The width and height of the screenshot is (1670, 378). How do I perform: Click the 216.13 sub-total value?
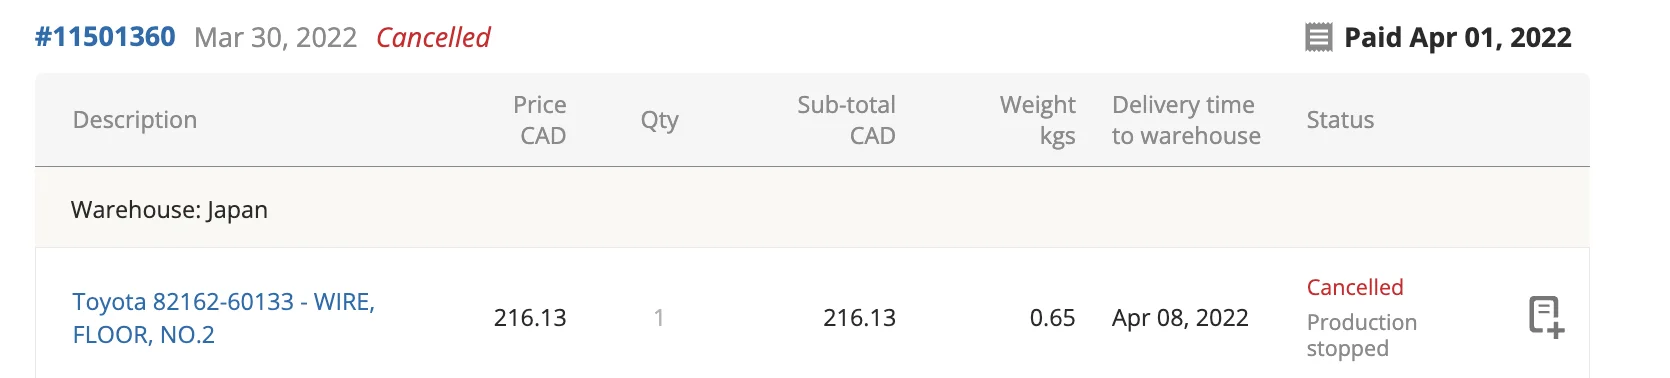click(859, 318)
